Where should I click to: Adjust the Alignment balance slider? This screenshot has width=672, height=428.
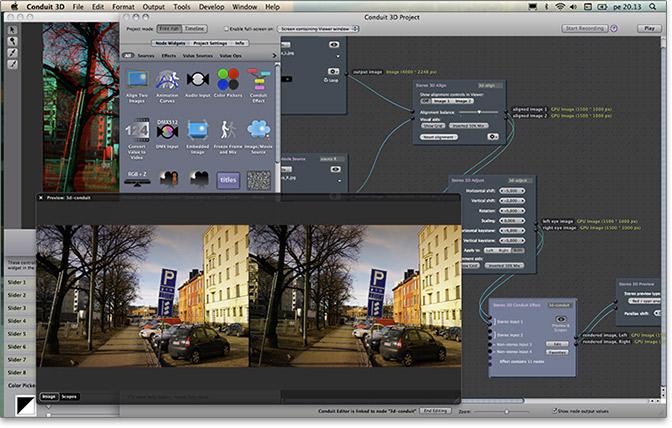pyautogui.click(x=478, y=112)
